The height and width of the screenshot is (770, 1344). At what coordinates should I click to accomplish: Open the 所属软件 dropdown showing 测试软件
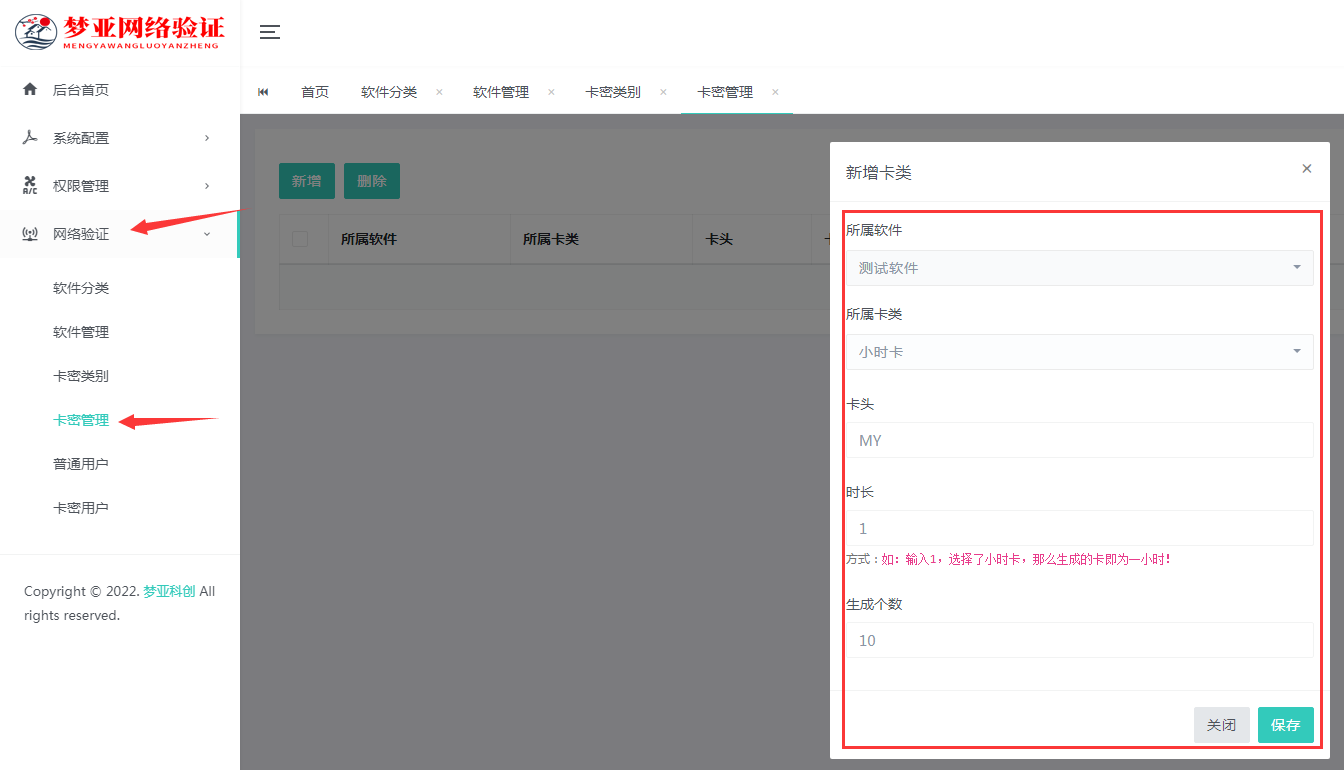(1078, 267)
